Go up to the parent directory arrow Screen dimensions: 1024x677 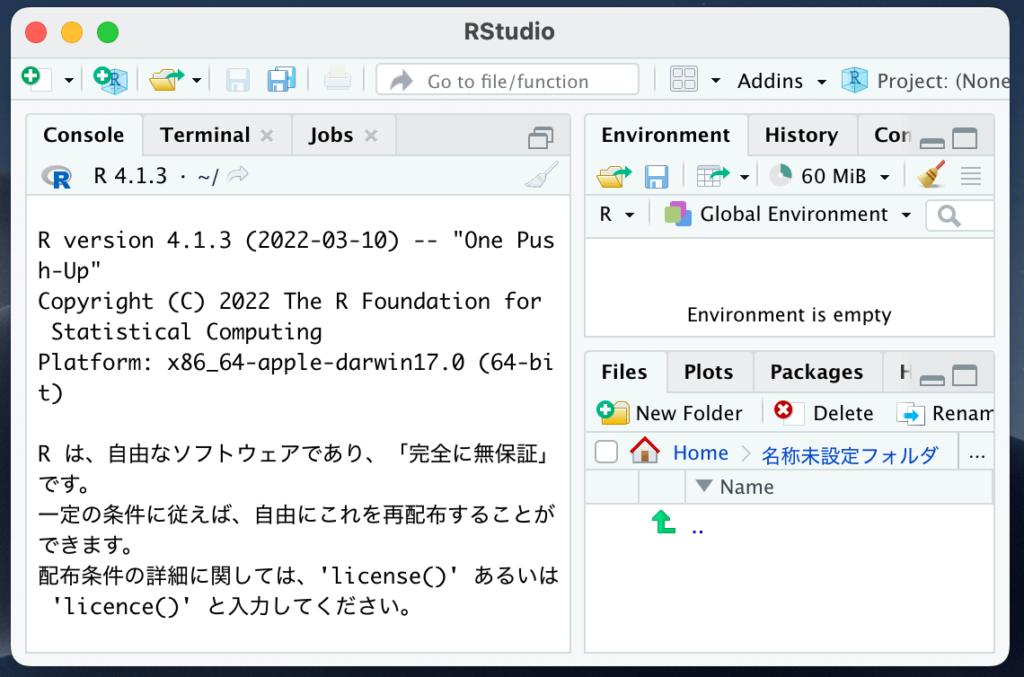tap(664, 522)
